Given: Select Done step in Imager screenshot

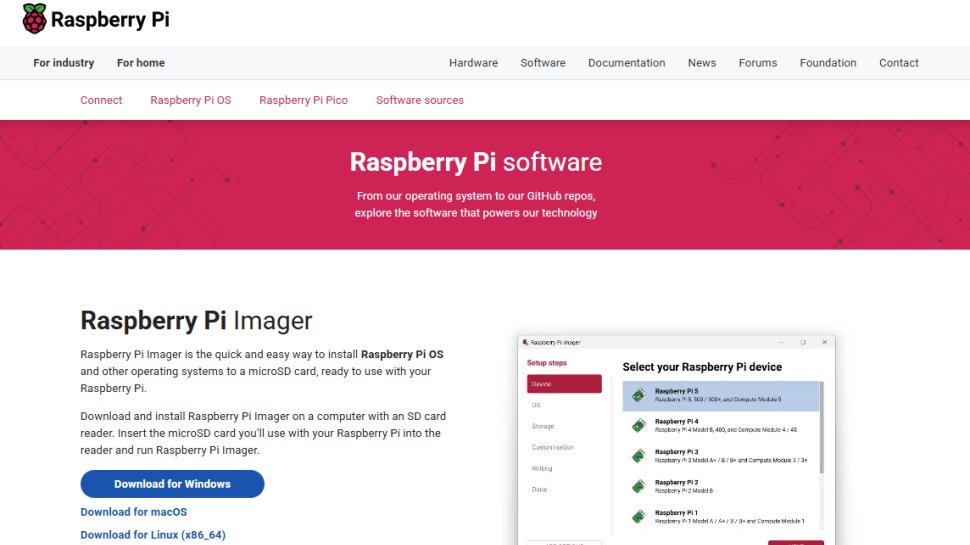Looking at the screenshot, I should pos(539,489).
